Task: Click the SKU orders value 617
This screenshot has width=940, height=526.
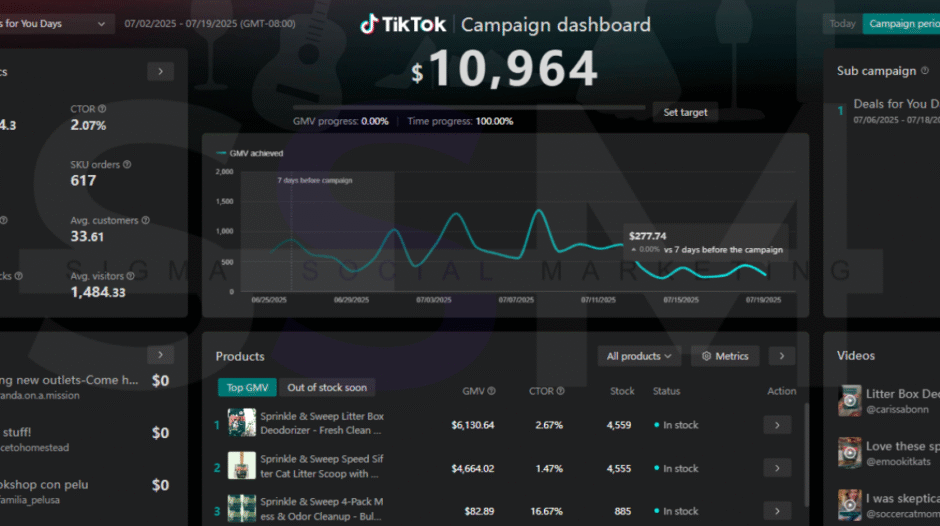Action: point(83,181)
